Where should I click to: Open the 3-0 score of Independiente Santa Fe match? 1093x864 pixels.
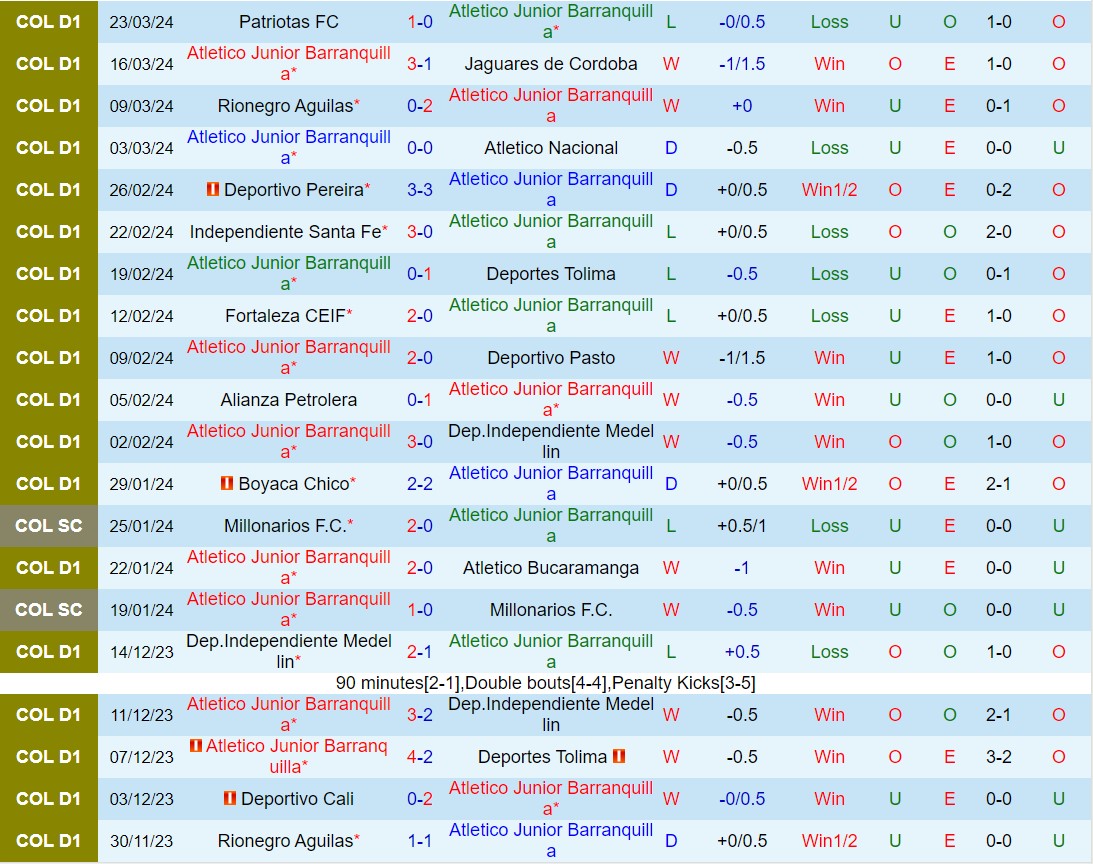coord(420,232)
